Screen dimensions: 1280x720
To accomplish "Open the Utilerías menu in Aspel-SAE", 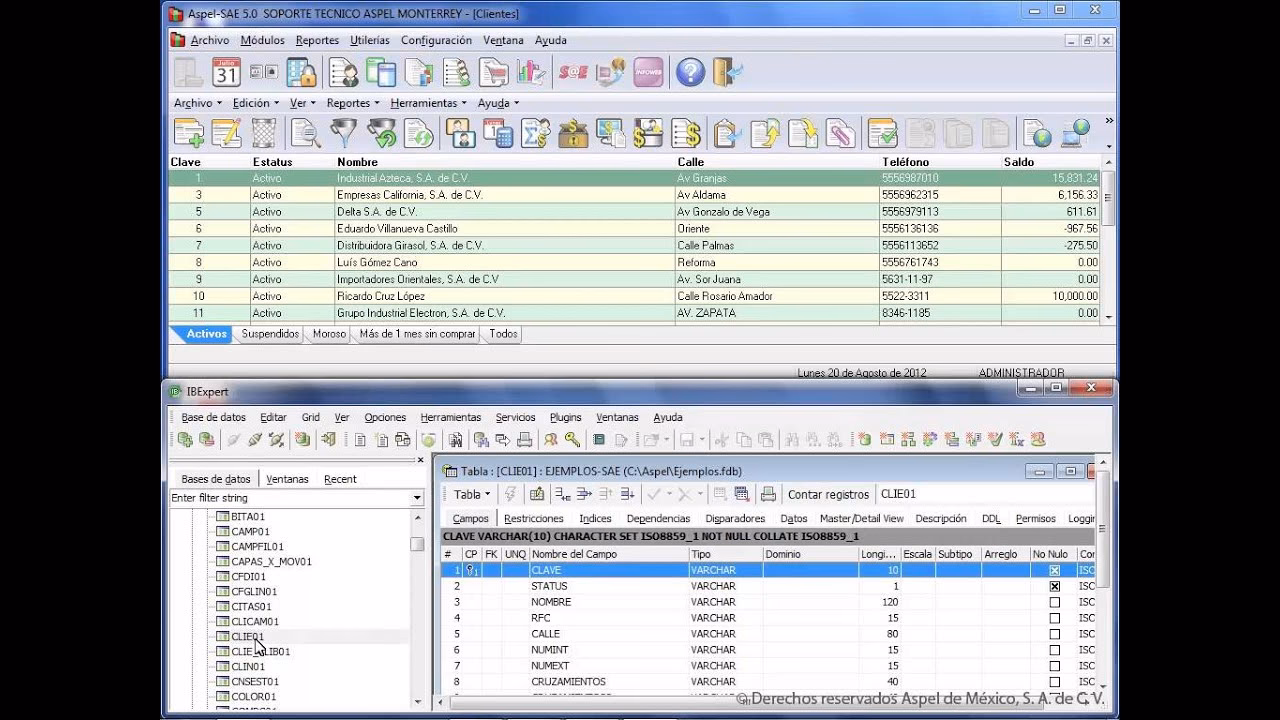I will click(x=370, y=40).
